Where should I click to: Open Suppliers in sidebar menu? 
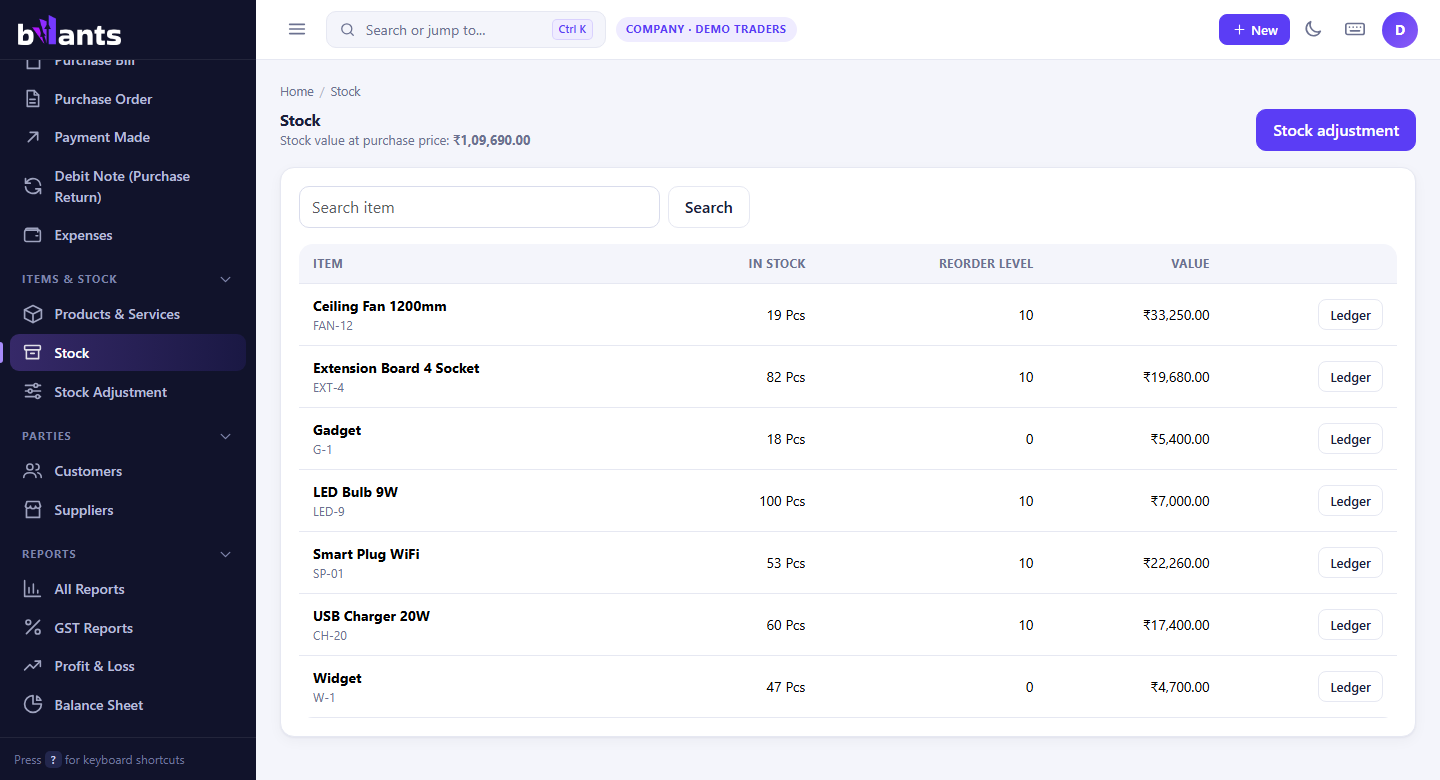(x=128, y=510)
